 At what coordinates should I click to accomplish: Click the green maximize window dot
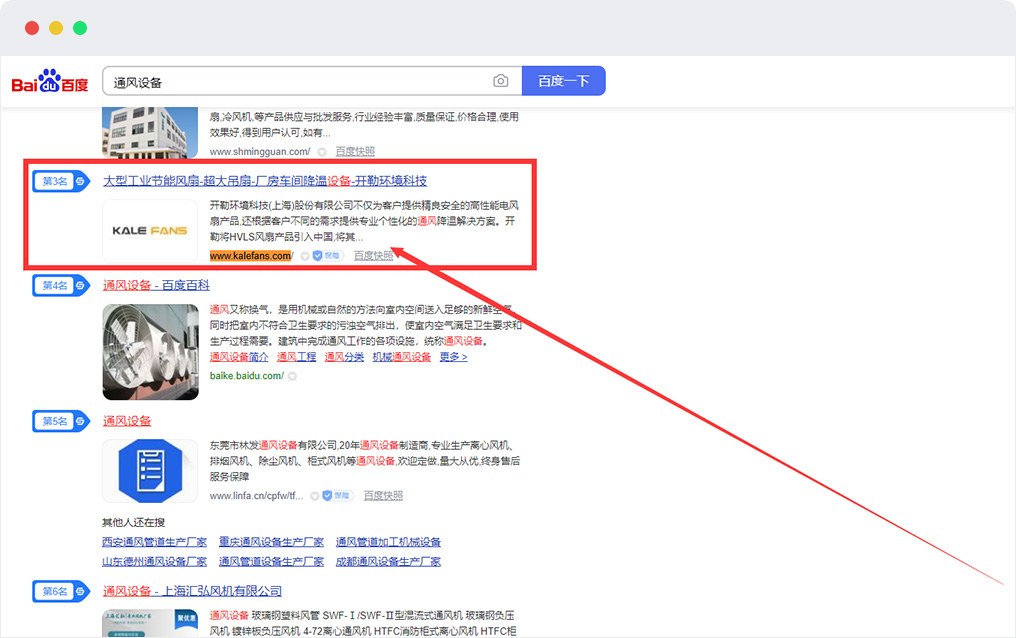pyautogui.click(x=80, y=28)
